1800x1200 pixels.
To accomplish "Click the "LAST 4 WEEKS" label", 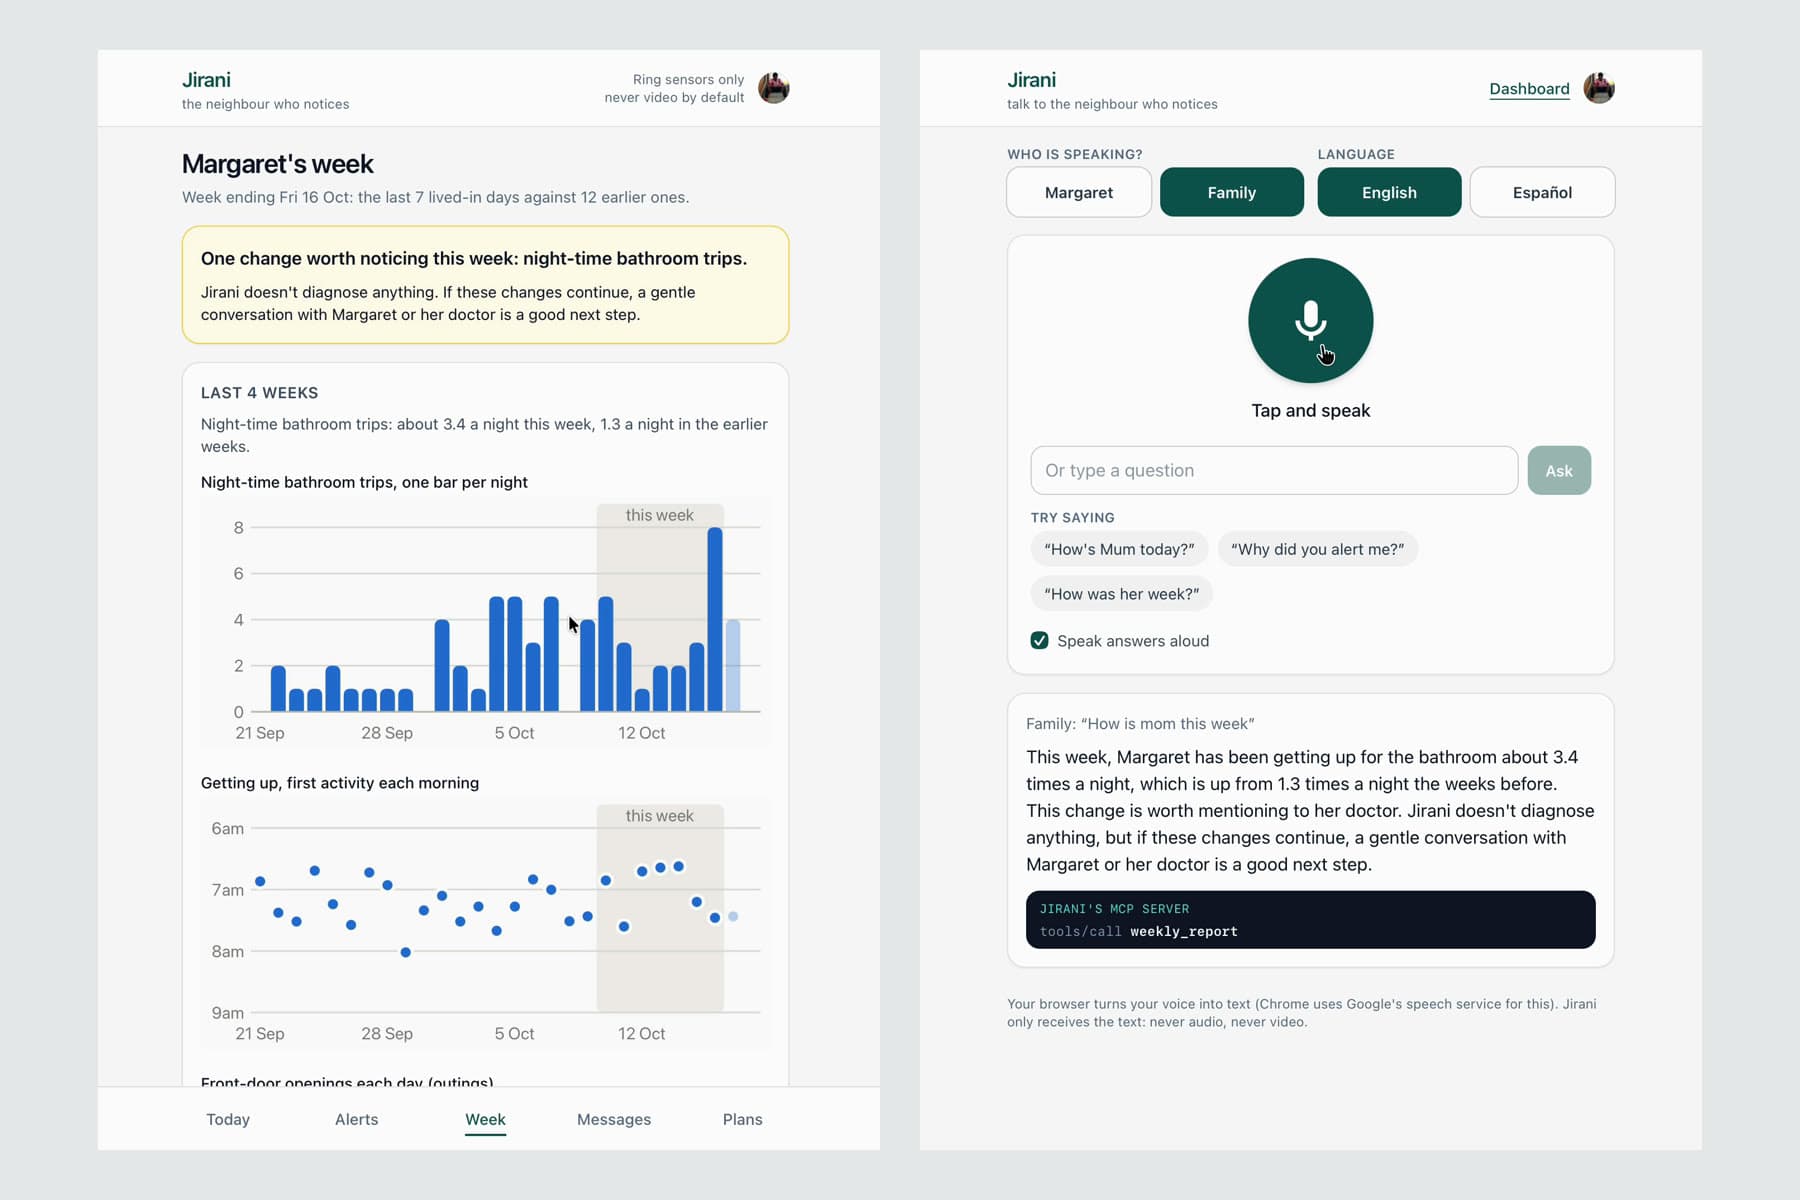I will click(x=259, y=393).
